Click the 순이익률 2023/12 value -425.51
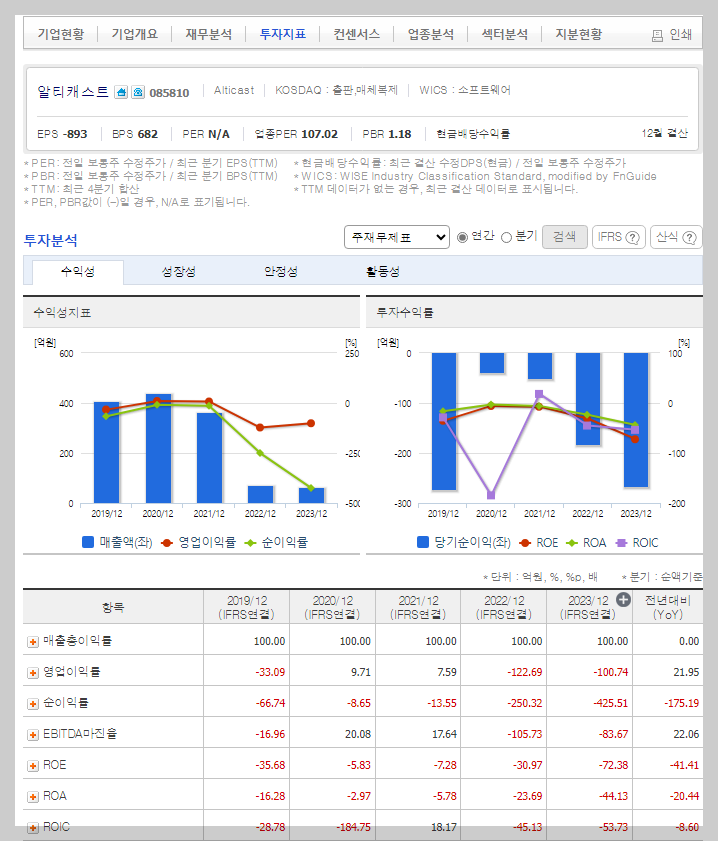Viewport: 718px width, 841px height. pyautogui.click(x=610, y=703)
